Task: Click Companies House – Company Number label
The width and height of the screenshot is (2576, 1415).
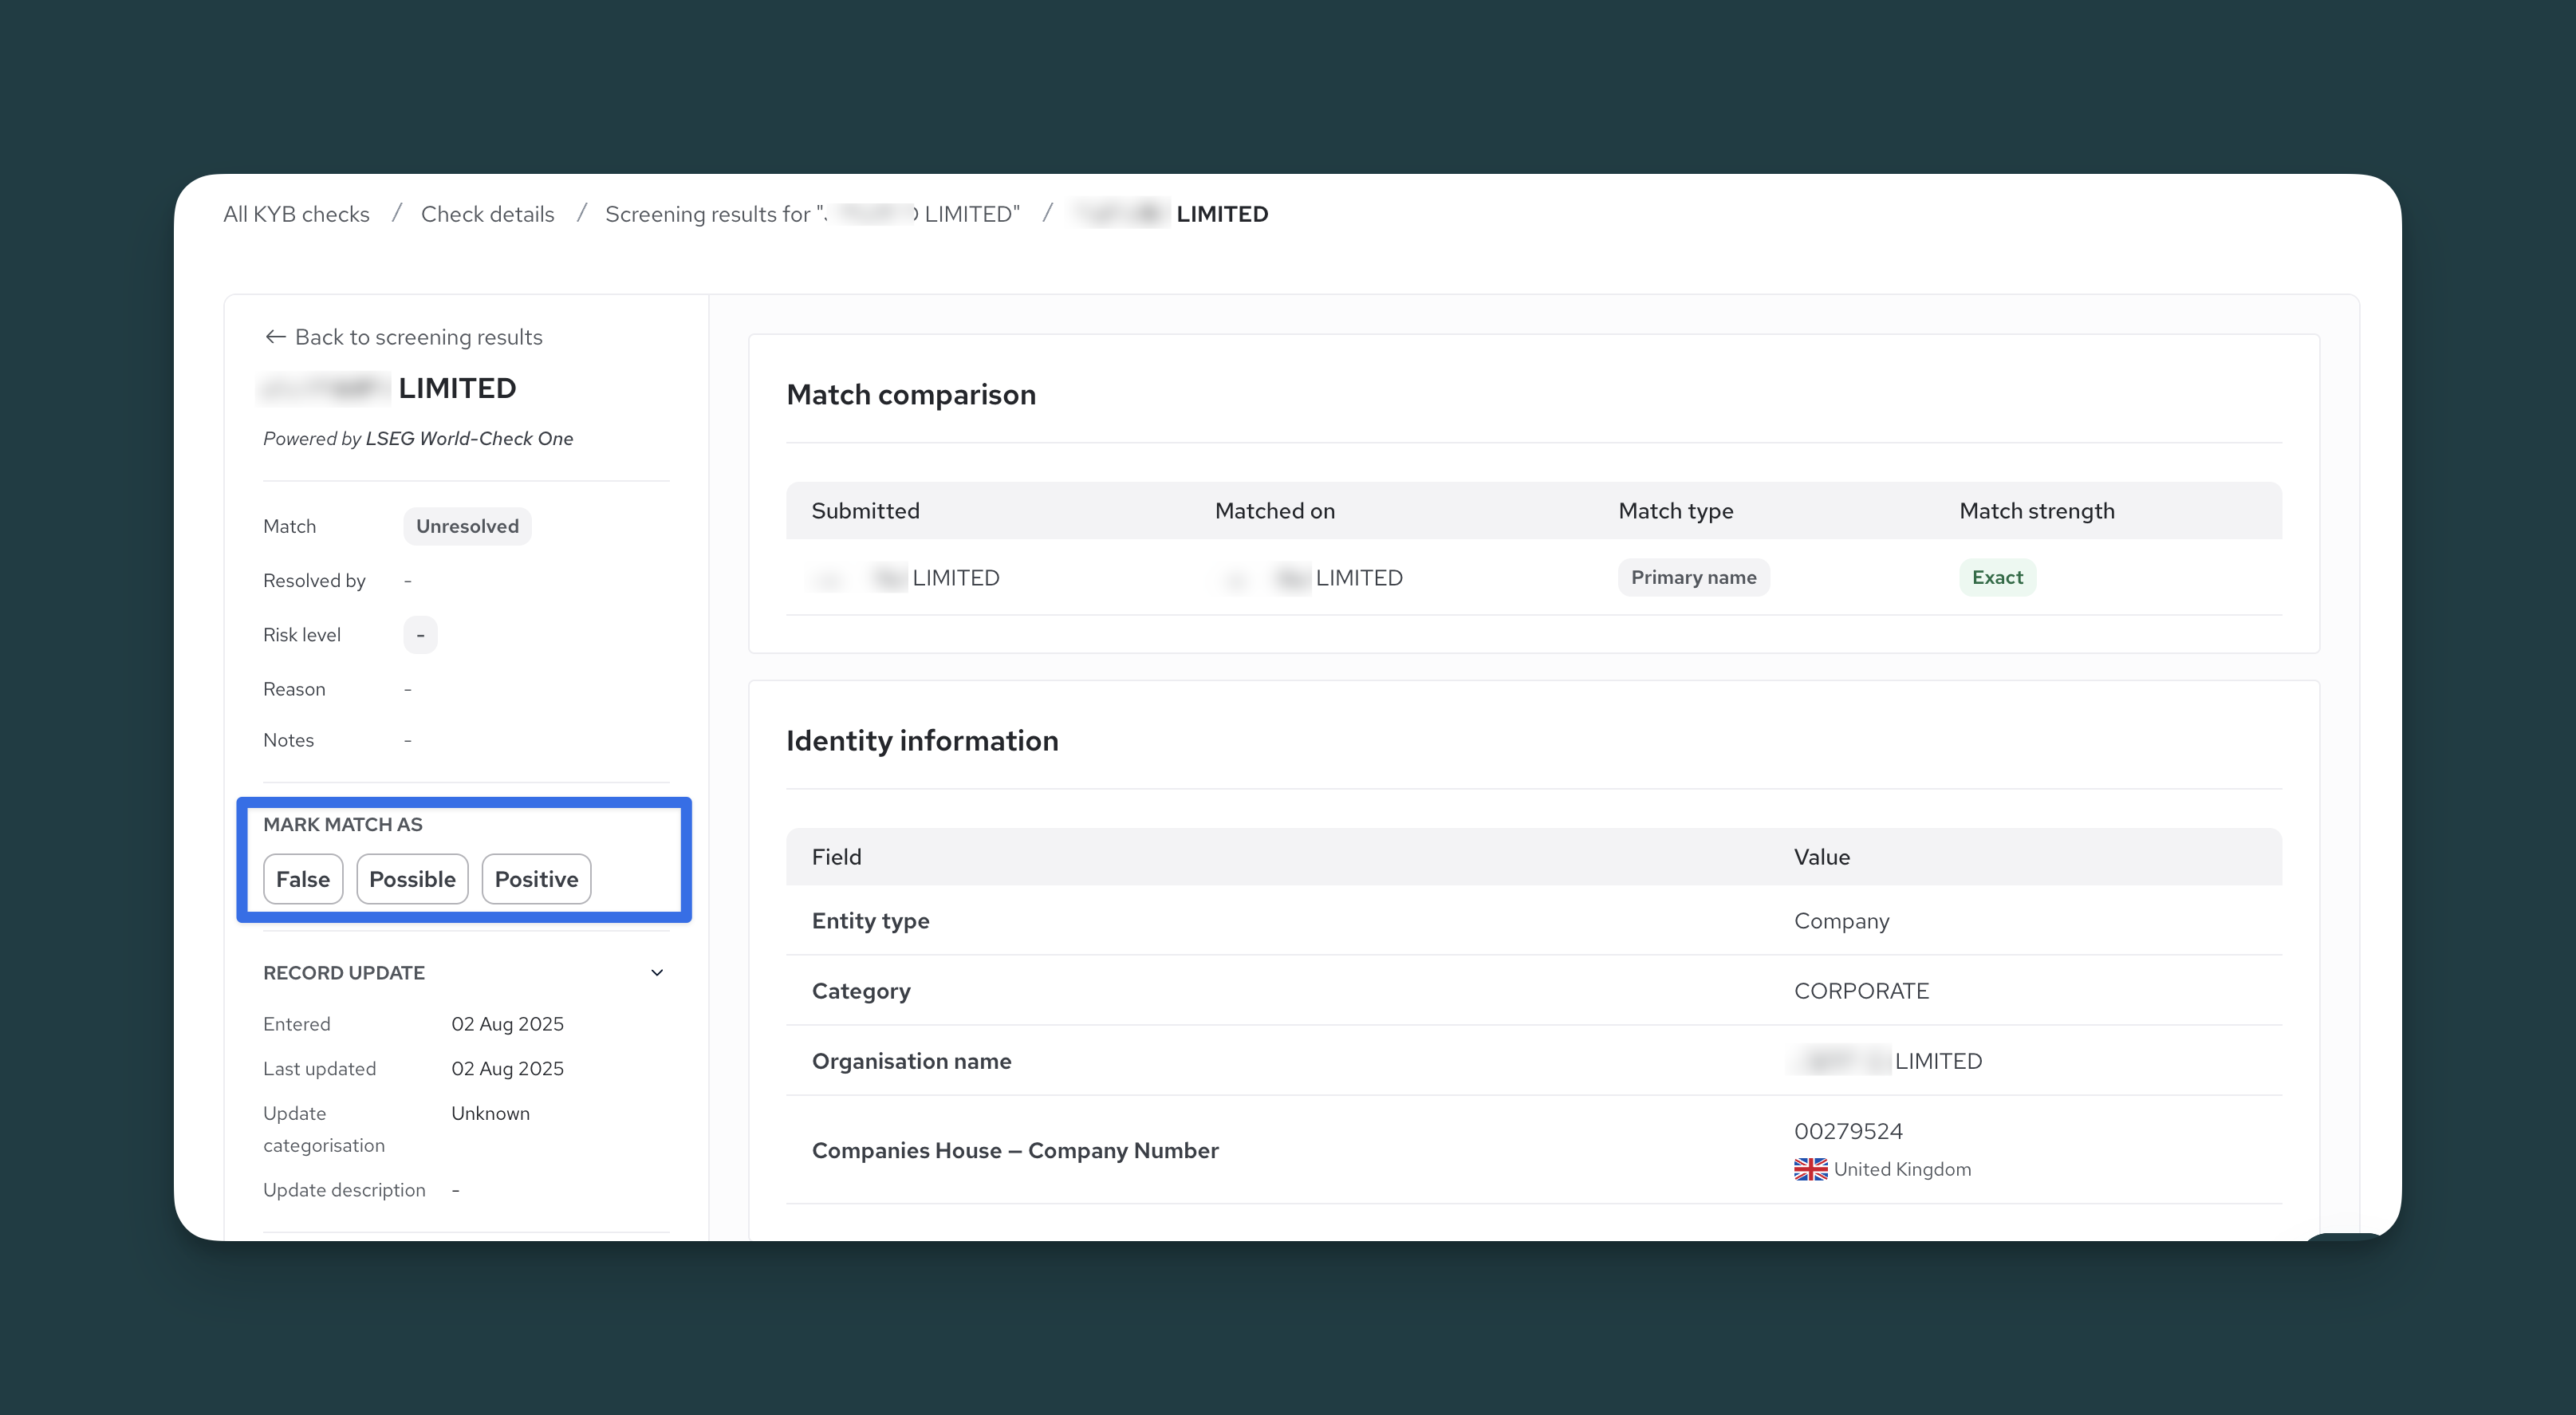Action: (1015, 1151)
